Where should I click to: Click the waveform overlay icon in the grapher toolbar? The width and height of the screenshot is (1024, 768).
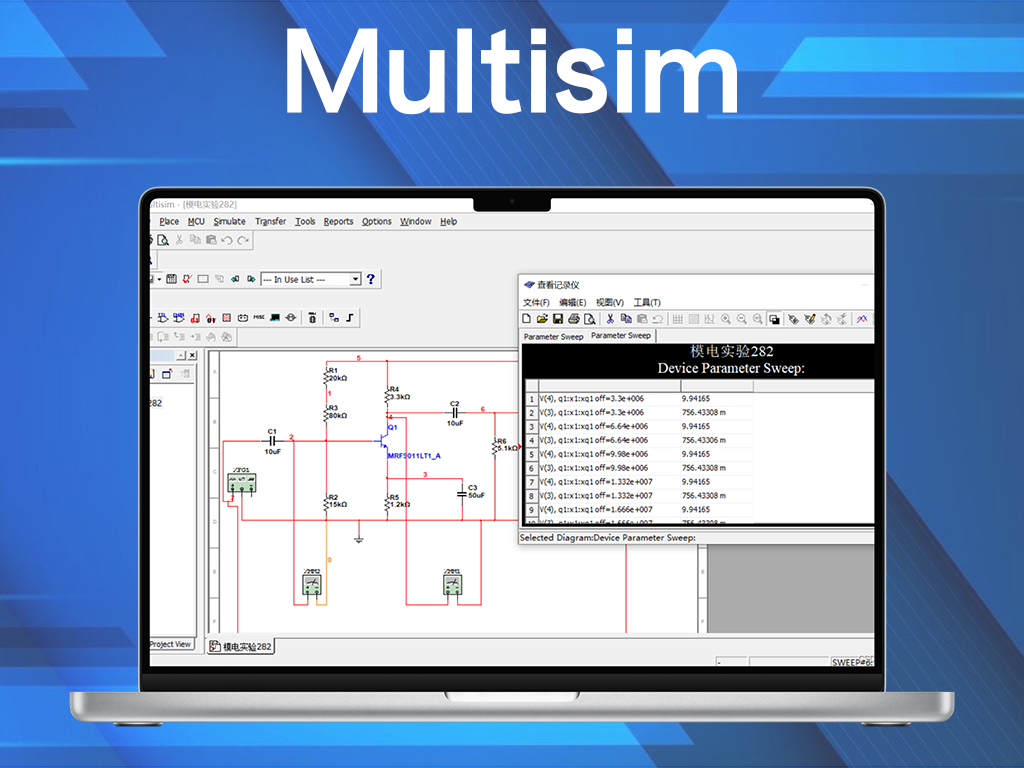862,319
